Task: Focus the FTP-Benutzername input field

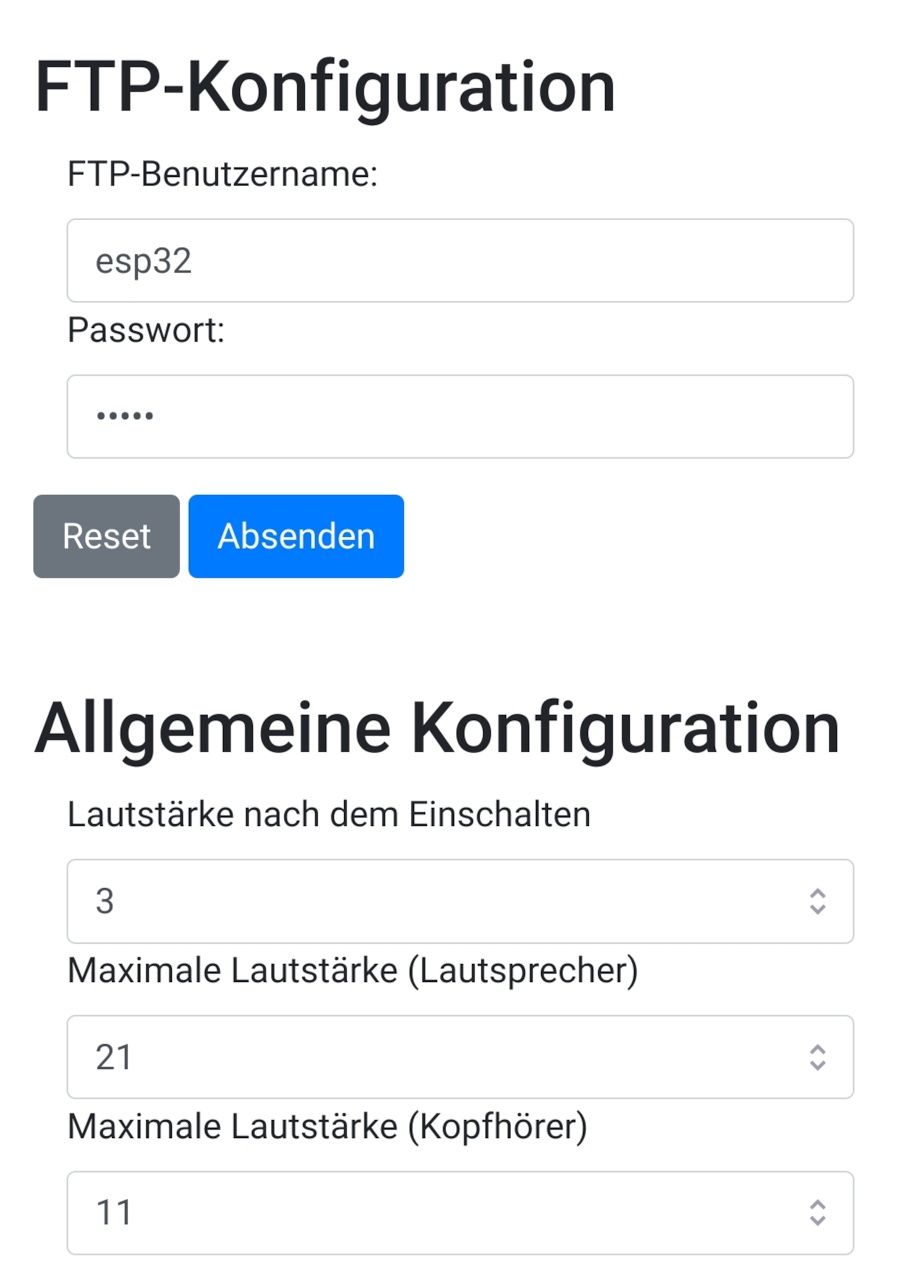Action: tap(460, 261)
